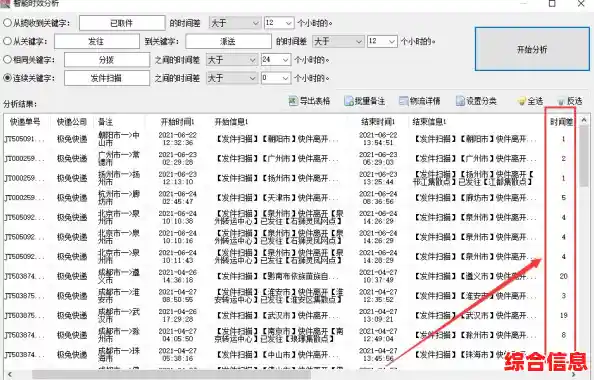This screenshot has height=380, width=594.
Task: Click the 开始信息1 column header
Action: tap(231, 122)
